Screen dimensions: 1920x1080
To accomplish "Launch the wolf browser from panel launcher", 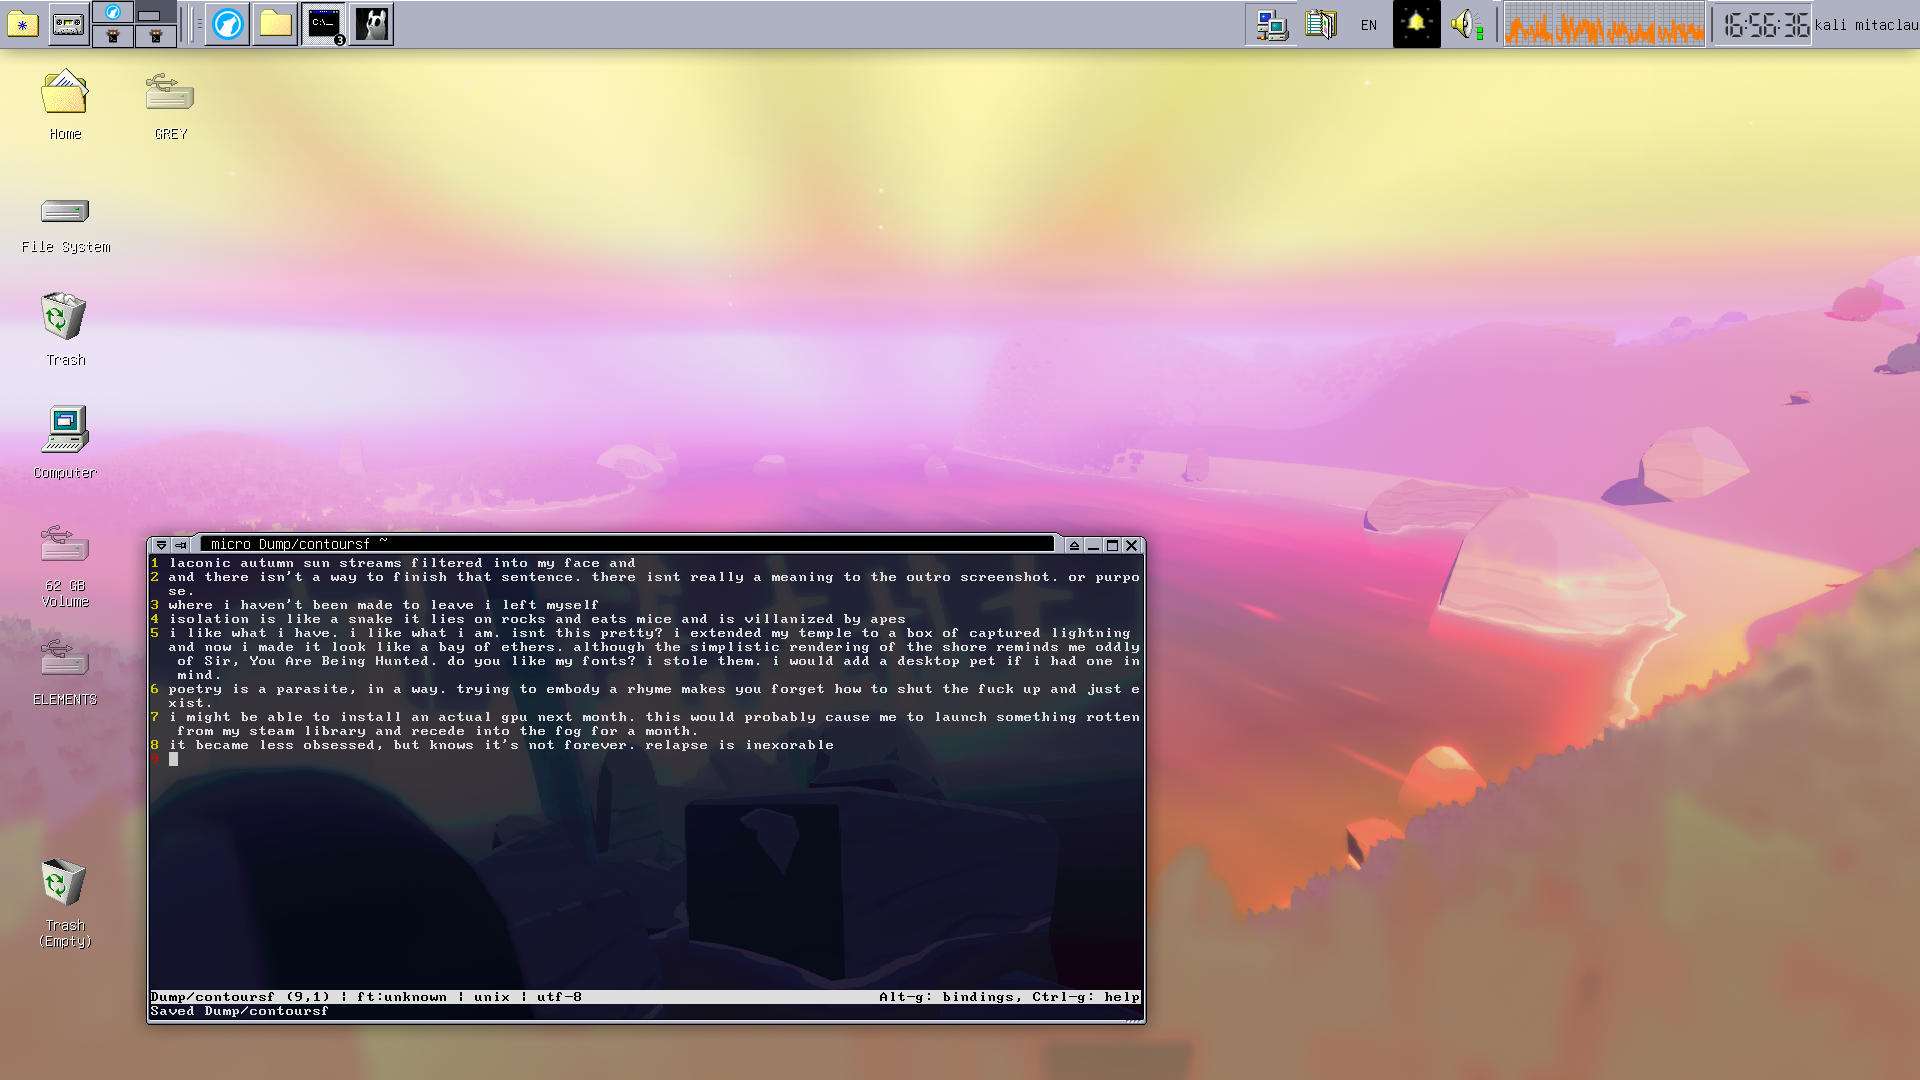I will coord(228,24).
